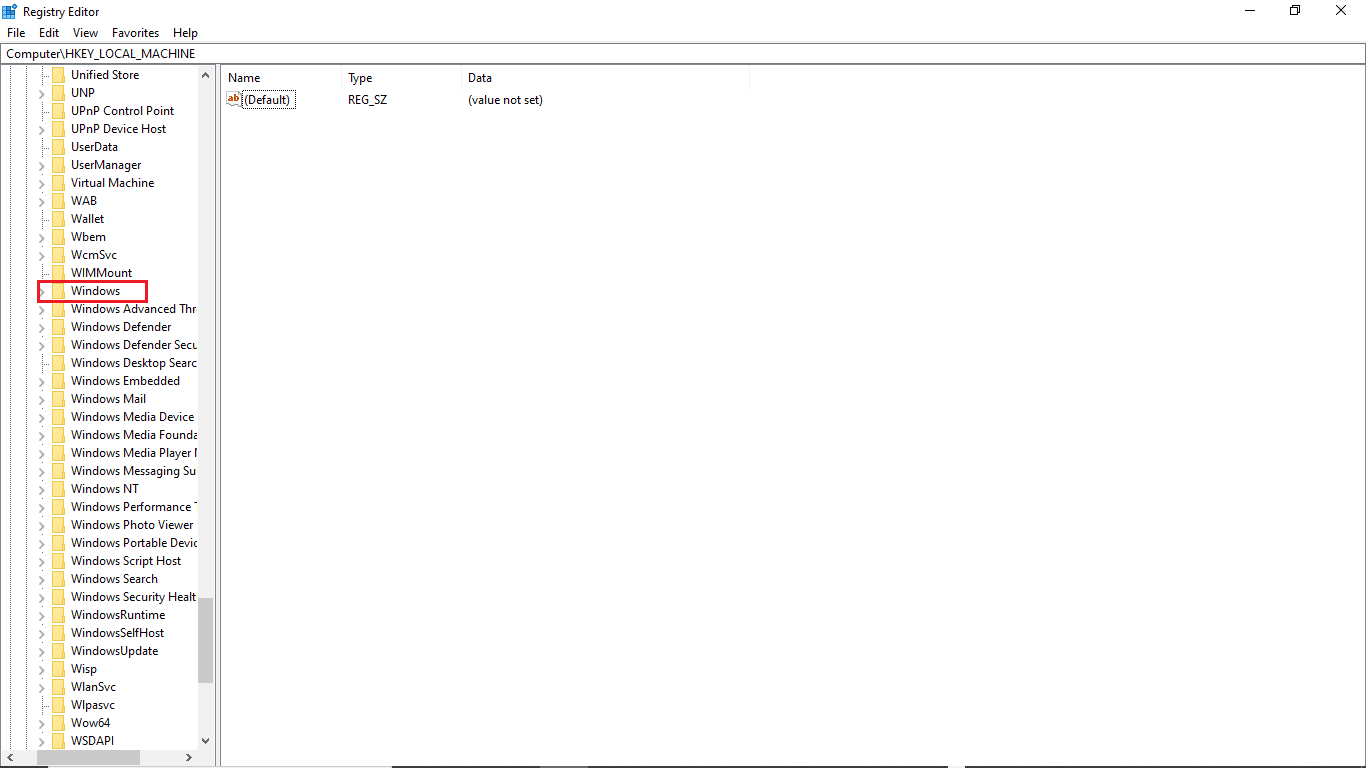Select the "Windows Portable Devic" key label
The image size is (1366, 768).
point(134,543)
